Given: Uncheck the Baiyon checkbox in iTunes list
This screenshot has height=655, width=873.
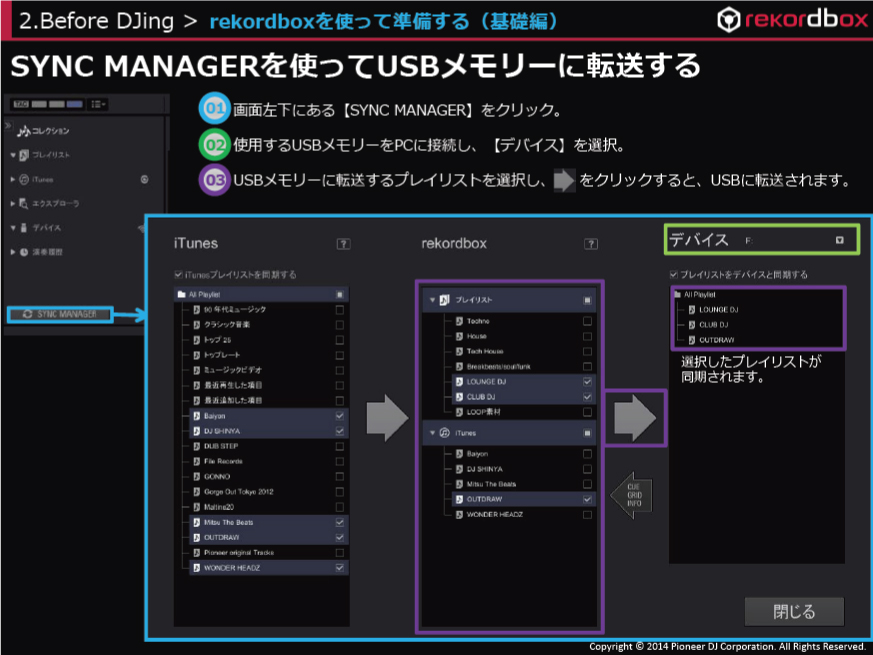Looking at the screenshot, I should 340,416.
